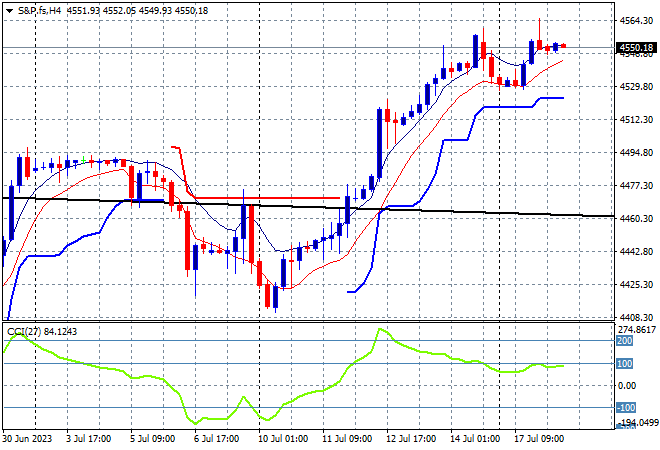Select the CCI(27) indicator label

tap(24, 332)
